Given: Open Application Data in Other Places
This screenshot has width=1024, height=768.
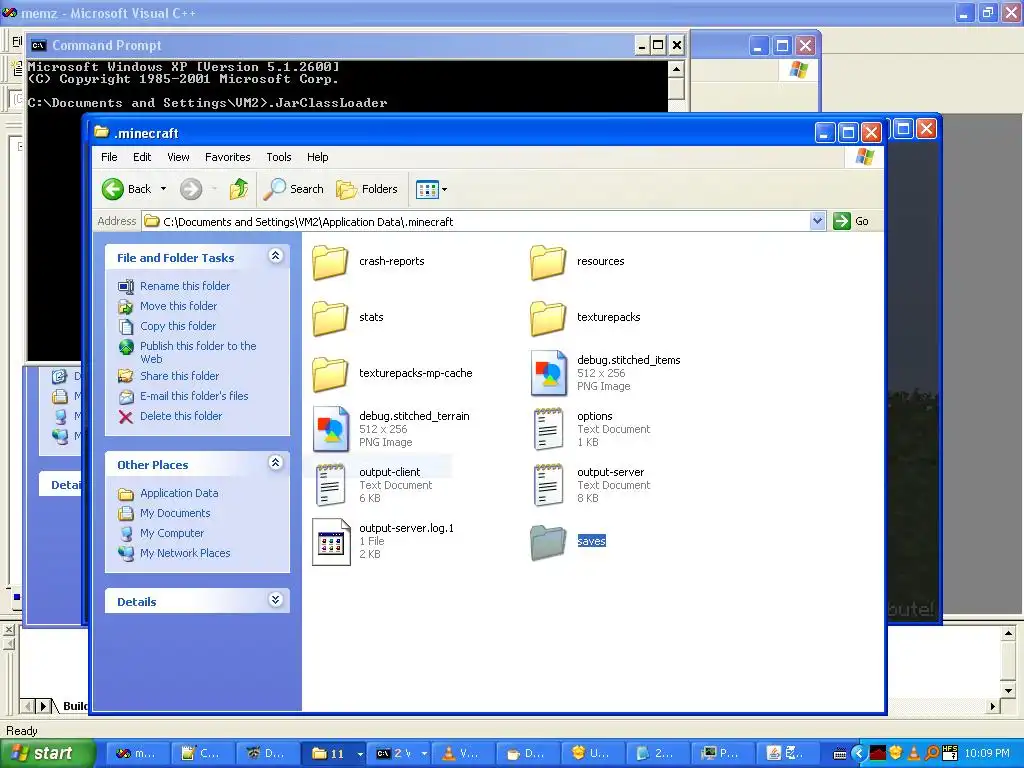Looking at the screenshot, I should [x=179, y=494].
